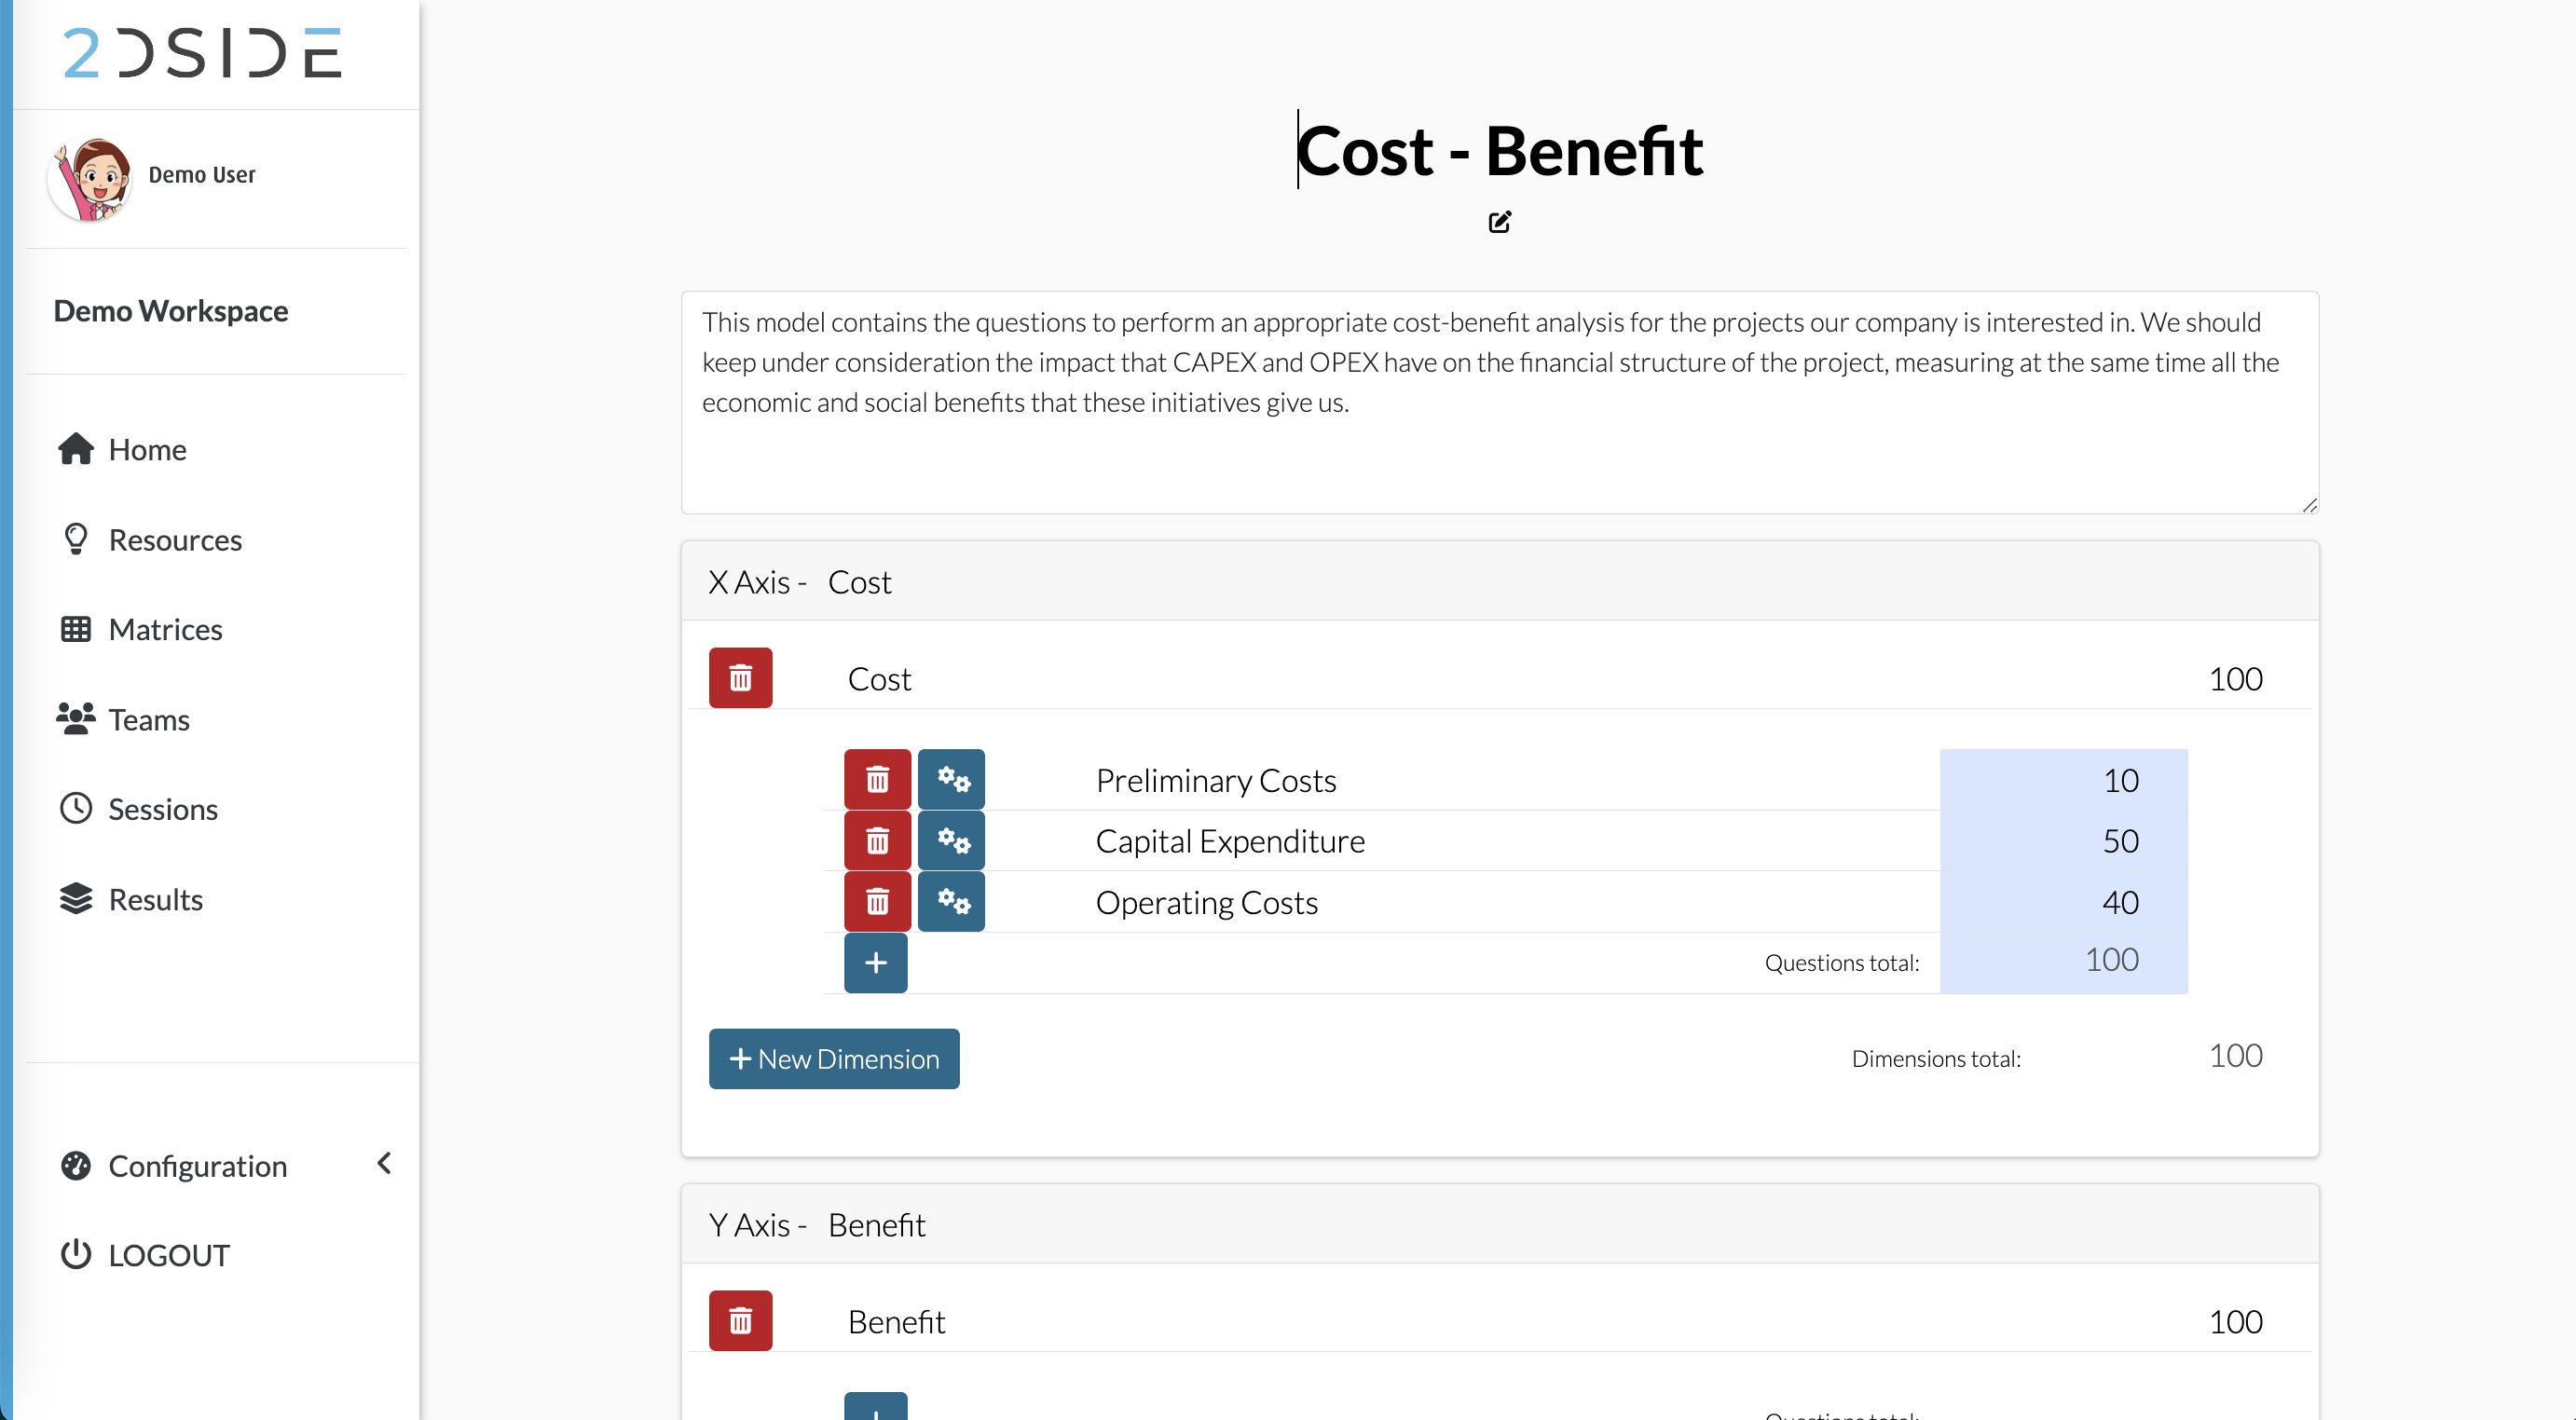Click the Cost Questions total: label
Viewport: 2576px width, 1420px height.
[x=1841, y=963]
